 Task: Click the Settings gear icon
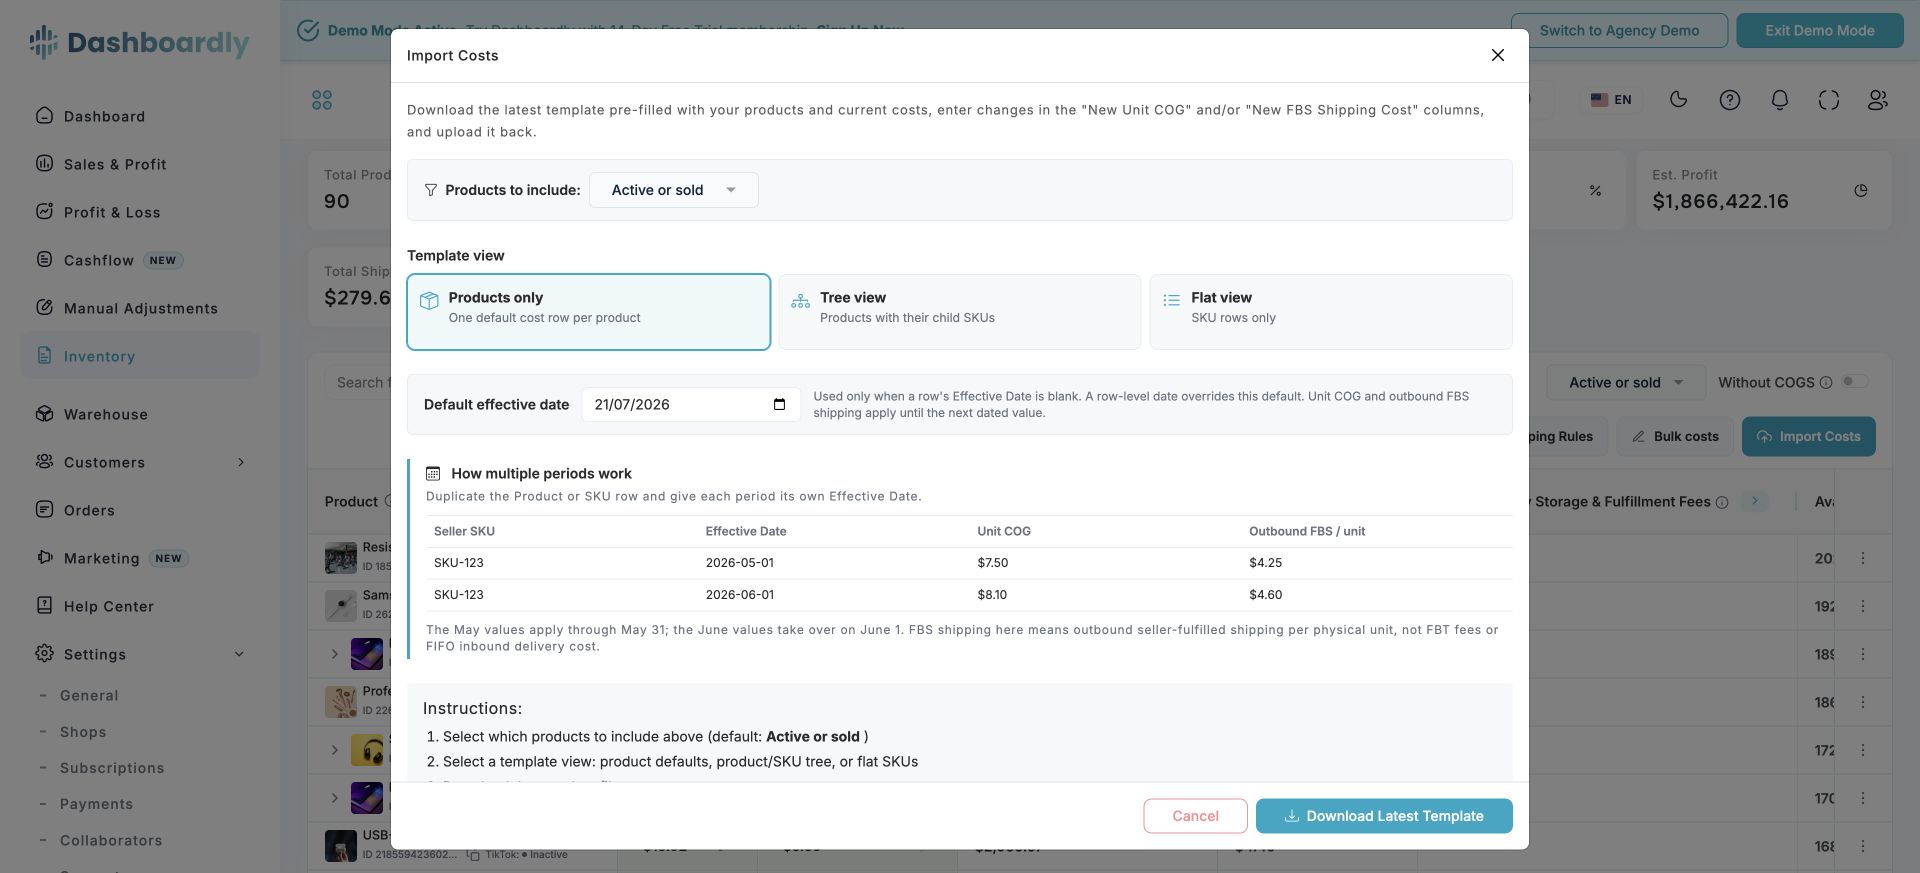44,653
